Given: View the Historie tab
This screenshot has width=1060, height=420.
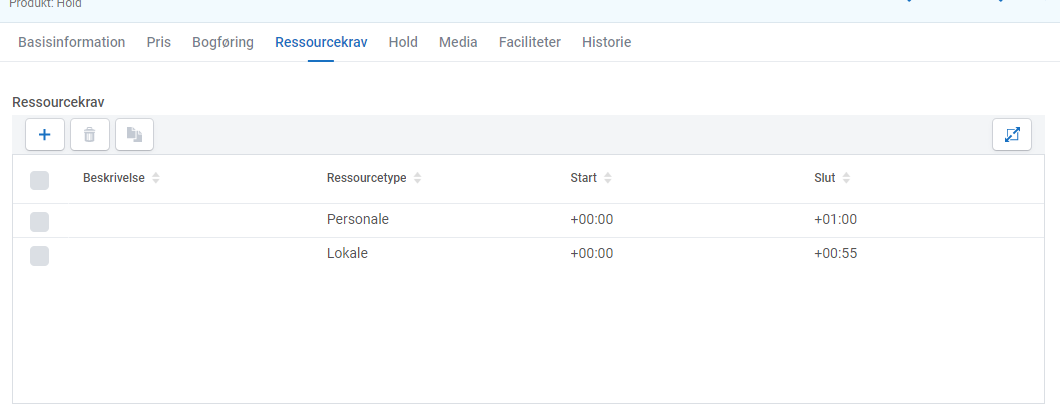Looking at the screenshot, I should [606, 42].
